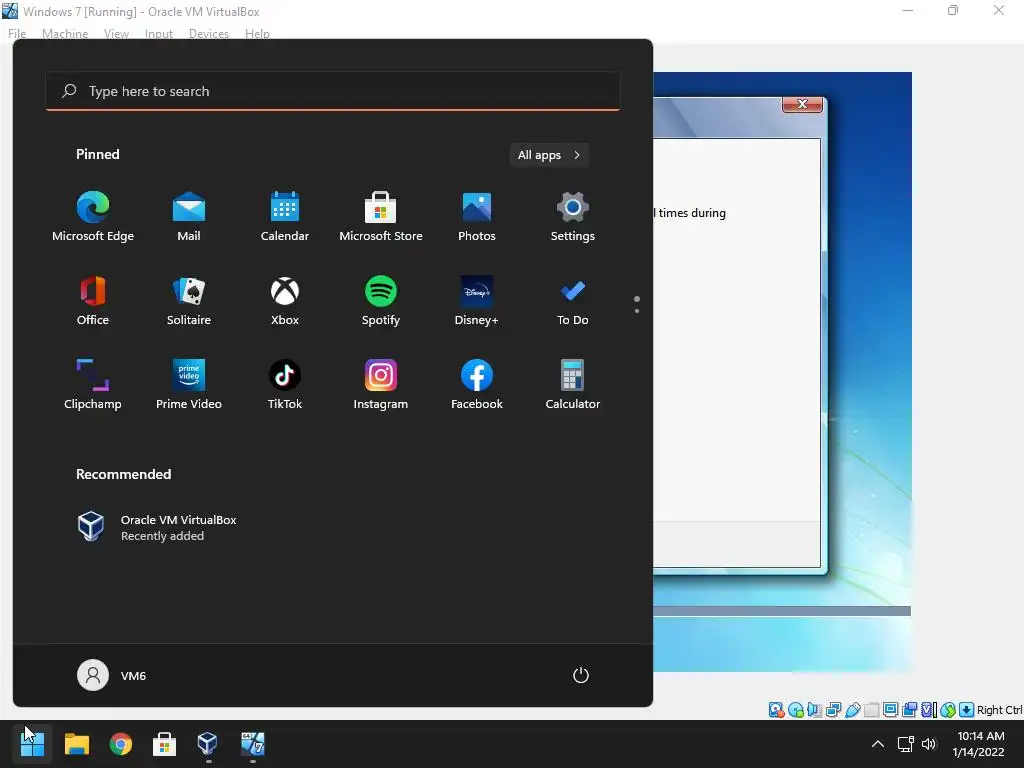
Task: Switch to VirtualBox Manager taskbar icon
Action: [x=208, y=744]
